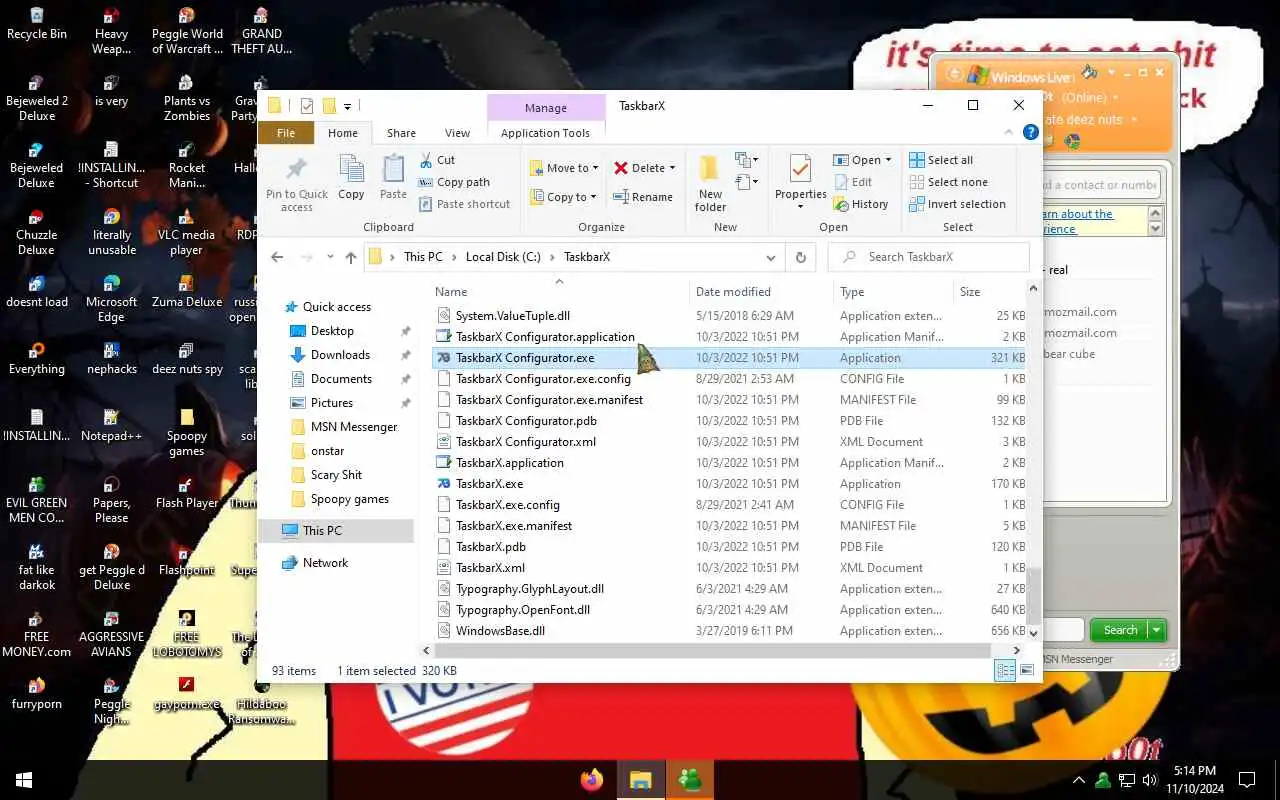Switch to large thumbnails view toggle
Screen dimensions: 1280x800
click(x=1027, y=671)
